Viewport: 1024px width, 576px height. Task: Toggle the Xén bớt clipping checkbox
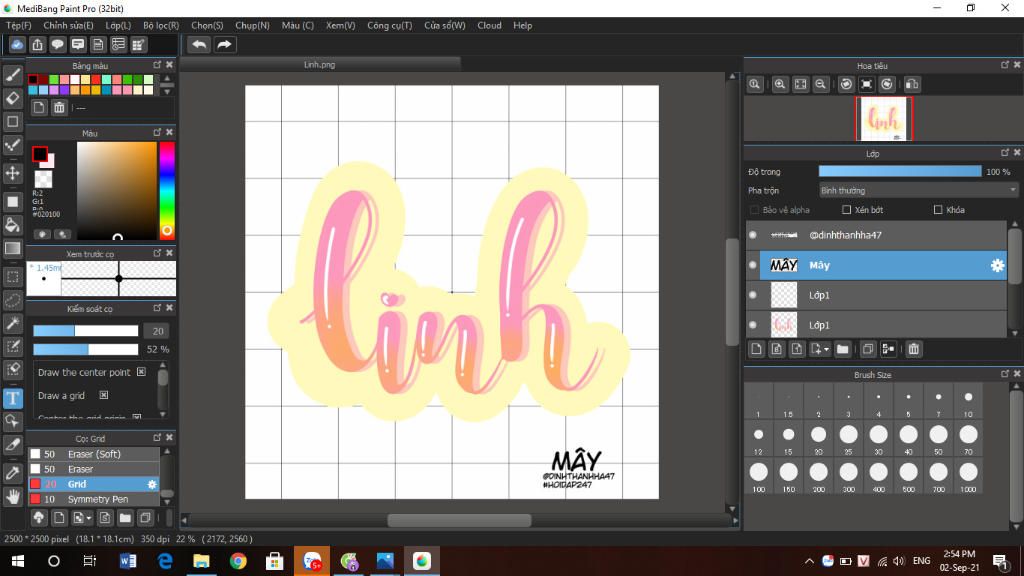(846, 210)
